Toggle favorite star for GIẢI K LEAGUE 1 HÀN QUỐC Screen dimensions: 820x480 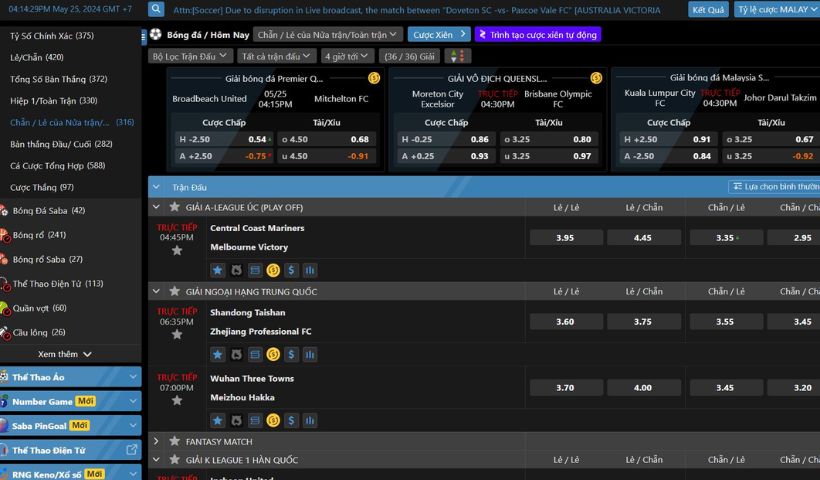(175, 460)
